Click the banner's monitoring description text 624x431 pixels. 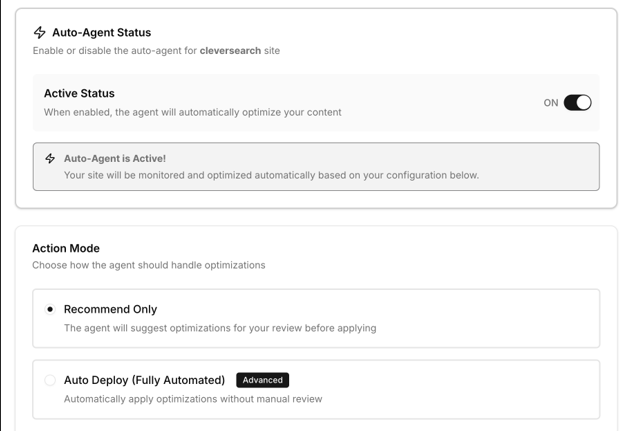[271, 175]
